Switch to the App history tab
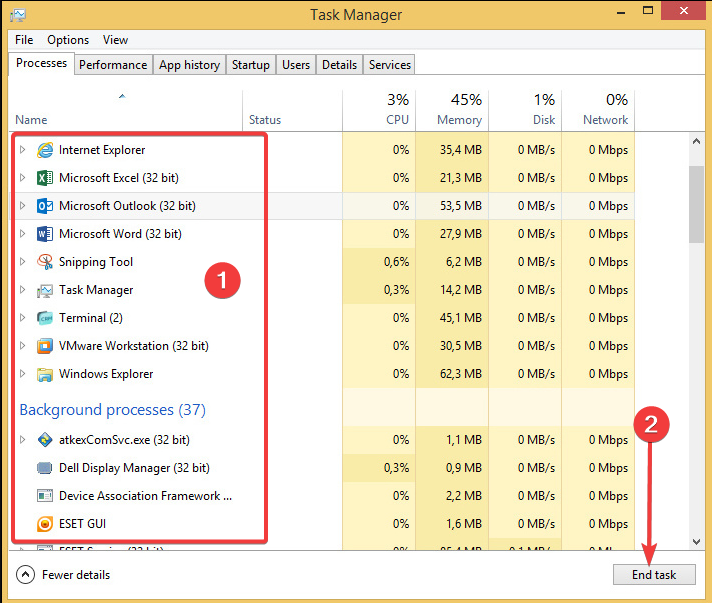Screen dimensions: 712x603 [x=189, y=64]
